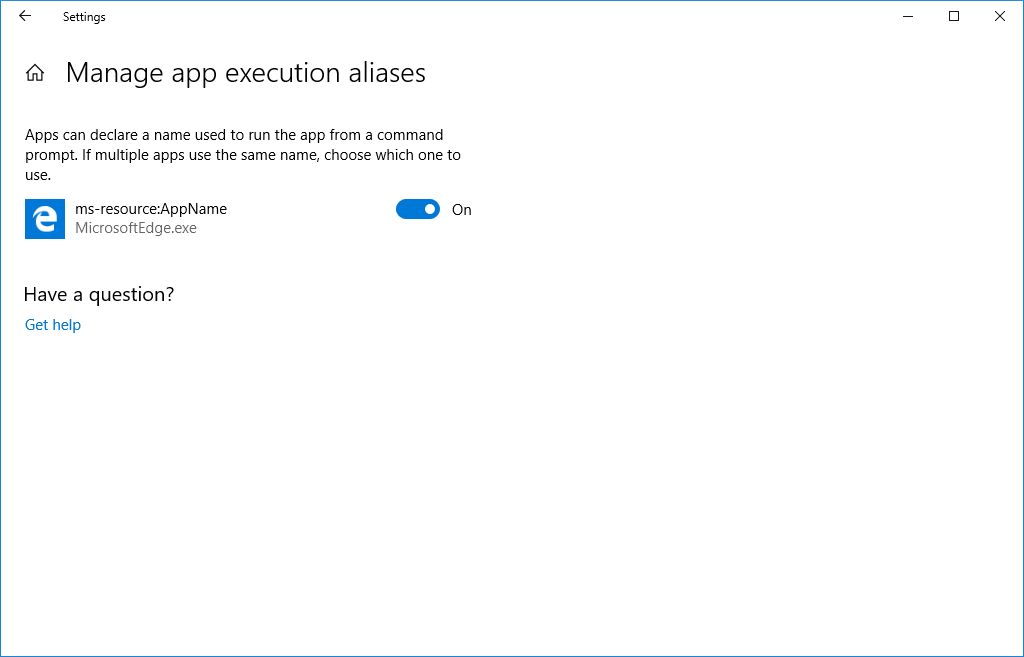This screenshot has width=1024, height=657.
Task: Click the description line starting with prompt.
Action: 243,155
